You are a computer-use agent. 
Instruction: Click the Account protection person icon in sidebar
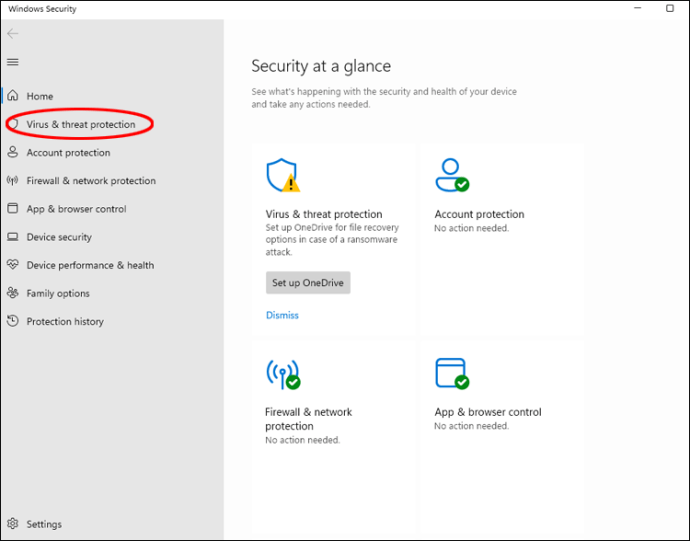click(13, 152)
